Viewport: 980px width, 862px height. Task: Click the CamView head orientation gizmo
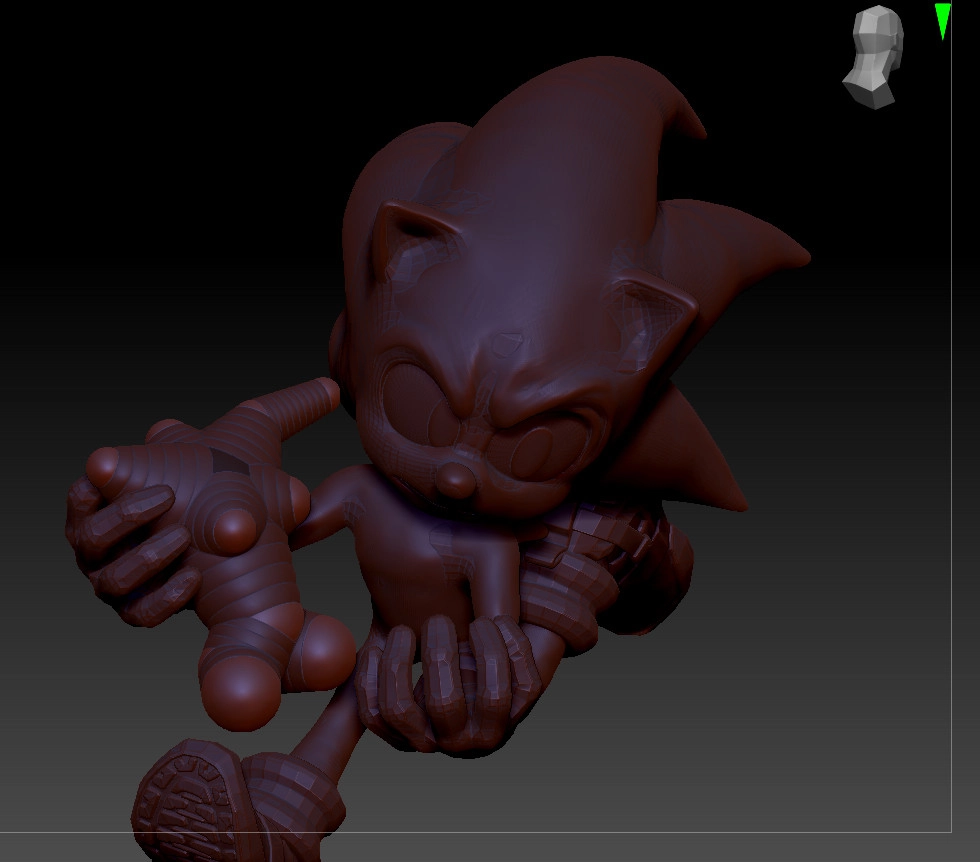tap(874, 56)
